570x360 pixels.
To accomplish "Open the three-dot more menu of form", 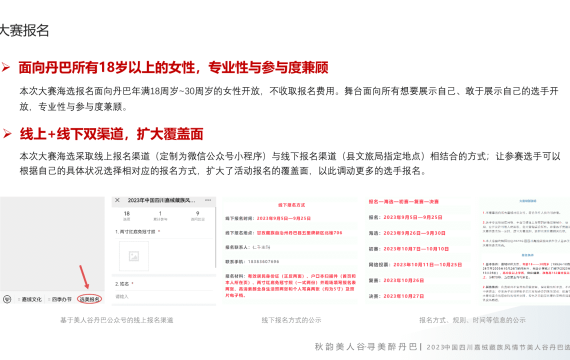I will click(x=208, y=200).
